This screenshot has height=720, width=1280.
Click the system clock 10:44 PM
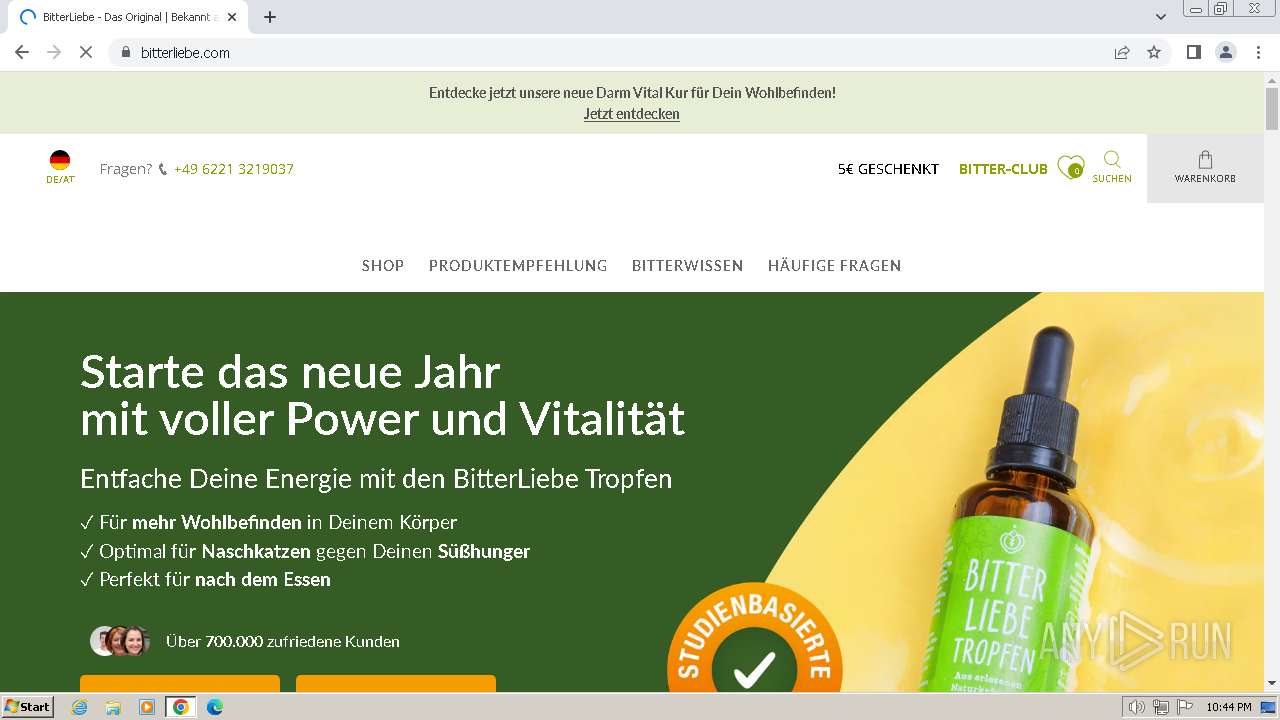(x=1228, y=707)
